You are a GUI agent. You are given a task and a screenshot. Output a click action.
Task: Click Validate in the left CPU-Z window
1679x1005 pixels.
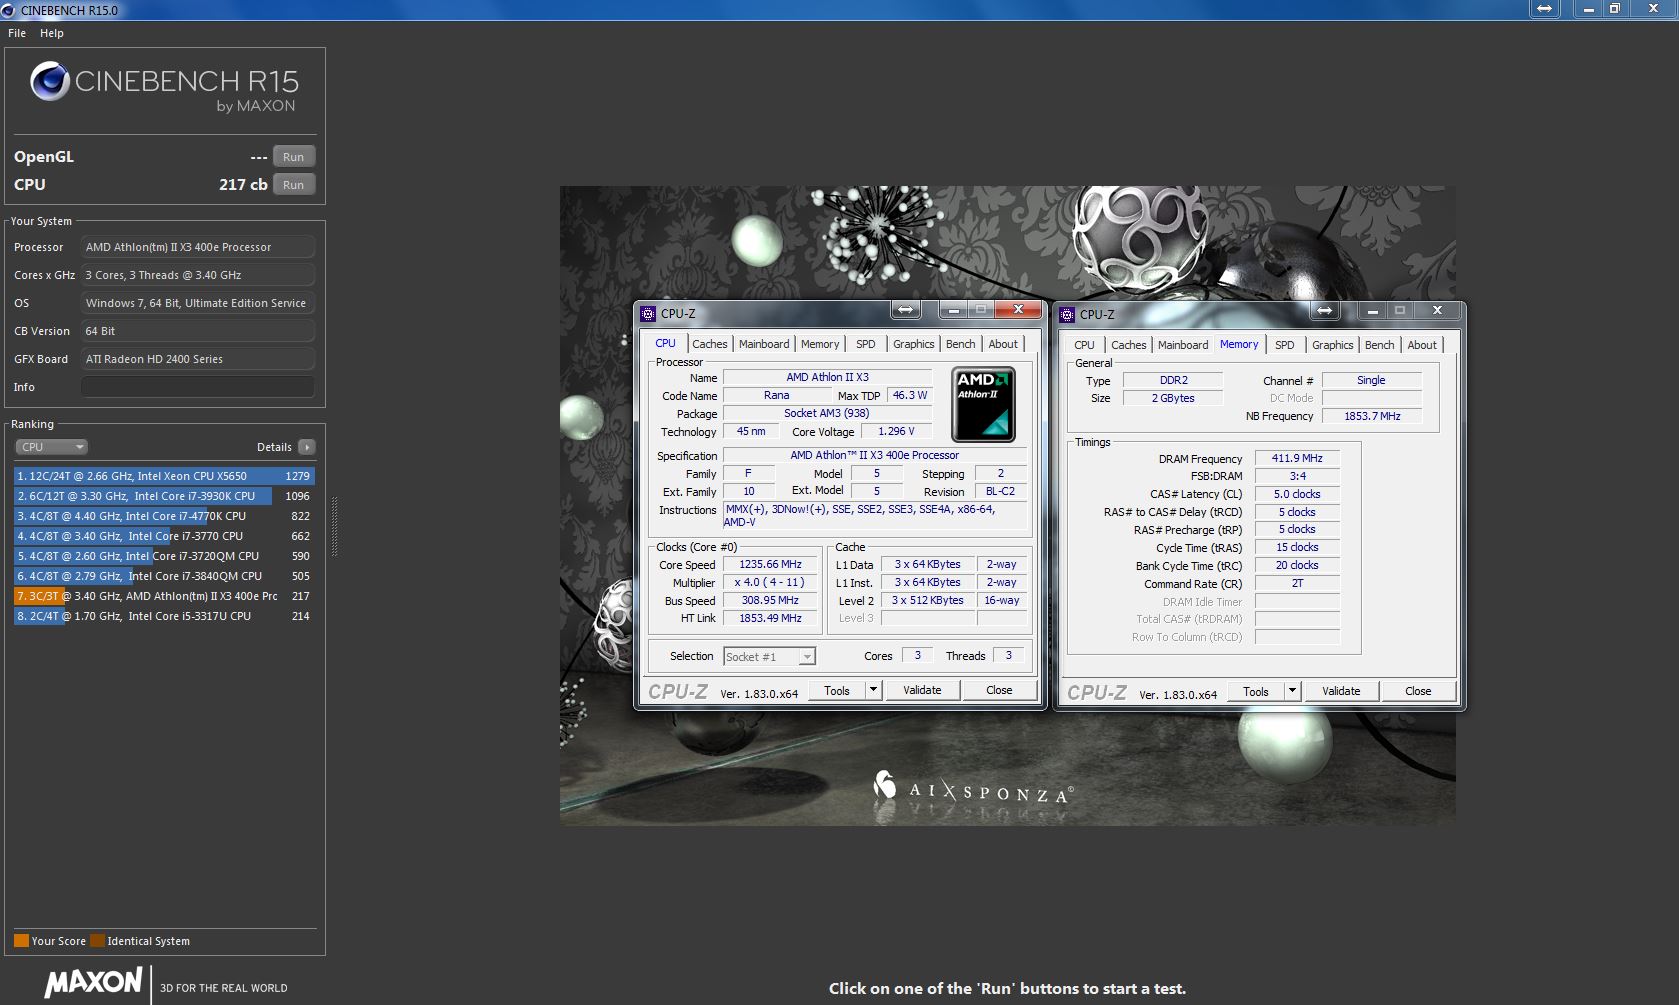922,690
